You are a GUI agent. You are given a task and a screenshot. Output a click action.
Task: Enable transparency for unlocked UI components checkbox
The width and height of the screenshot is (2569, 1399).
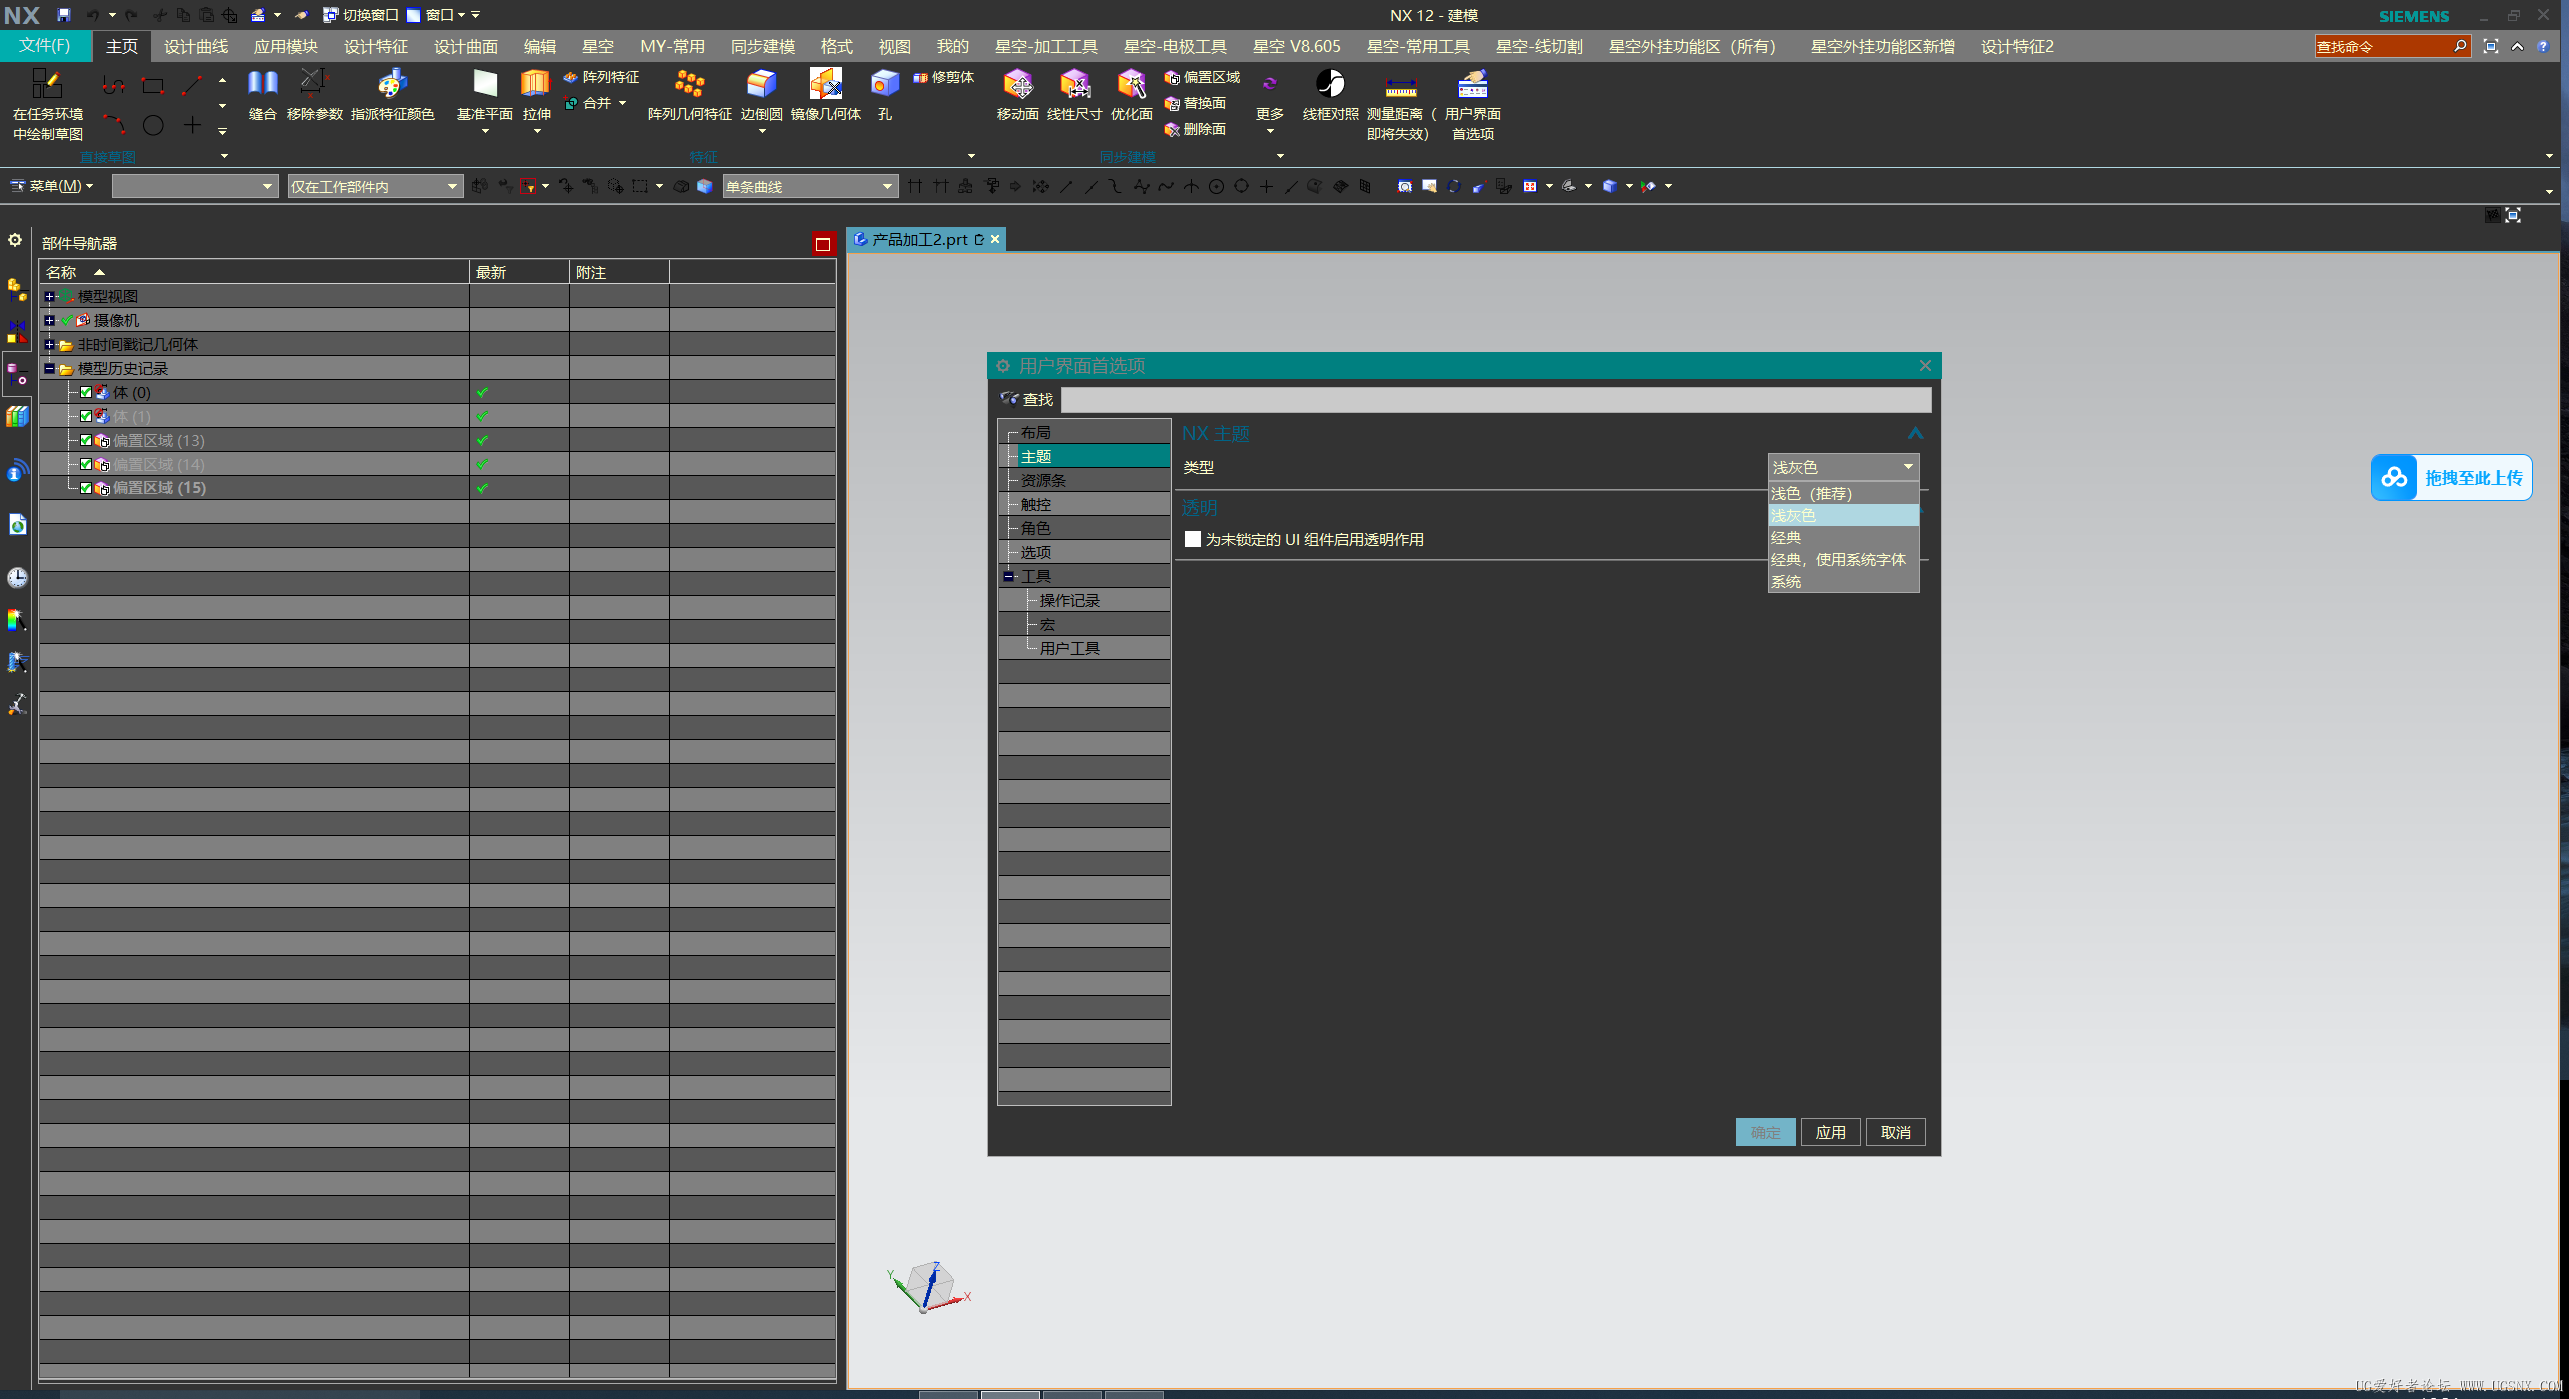tap(1192, 540)
